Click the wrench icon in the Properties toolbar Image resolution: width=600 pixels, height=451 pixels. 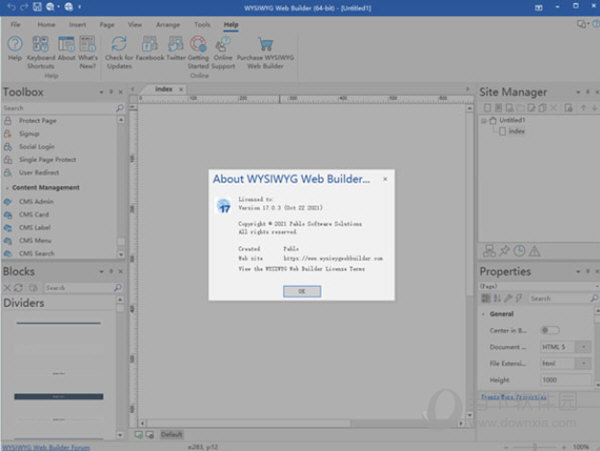508,298
